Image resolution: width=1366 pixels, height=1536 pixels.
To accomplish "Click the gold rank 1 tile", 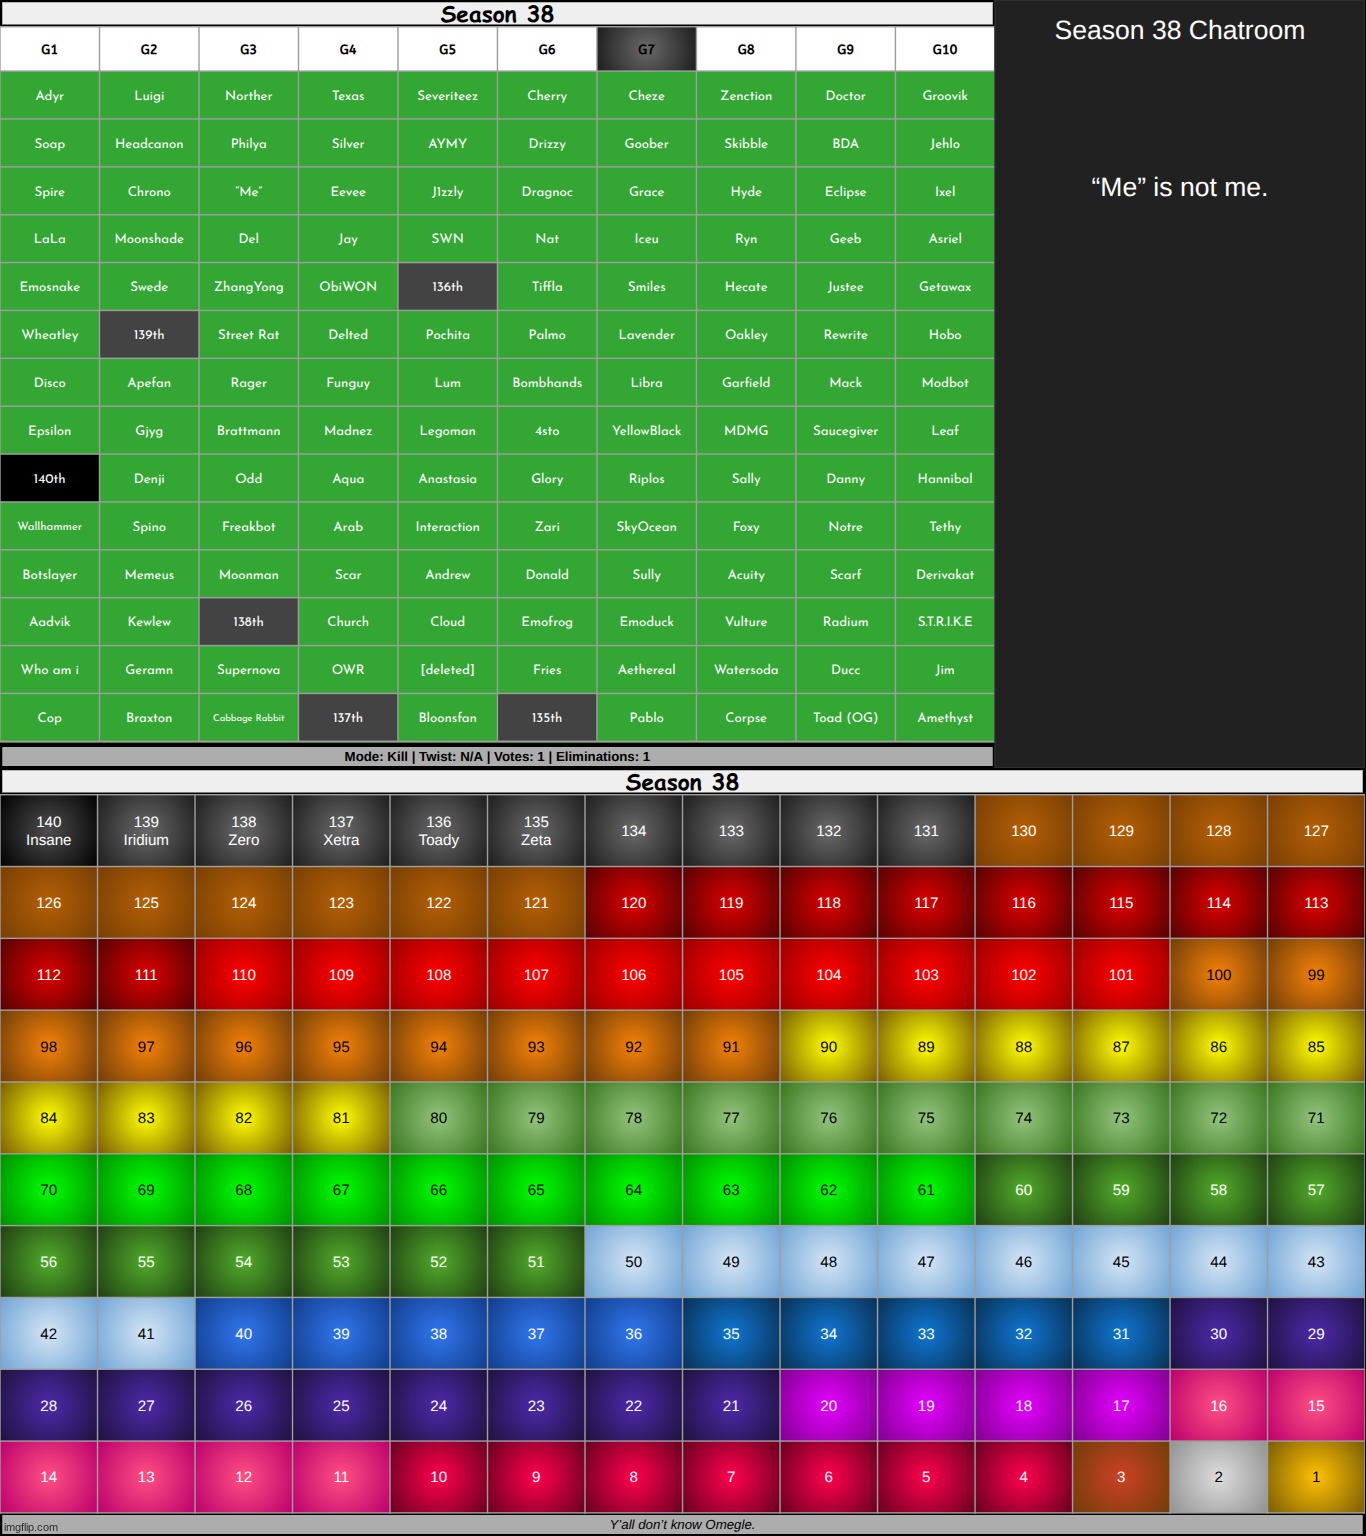I will [x=1315, y=1476].
